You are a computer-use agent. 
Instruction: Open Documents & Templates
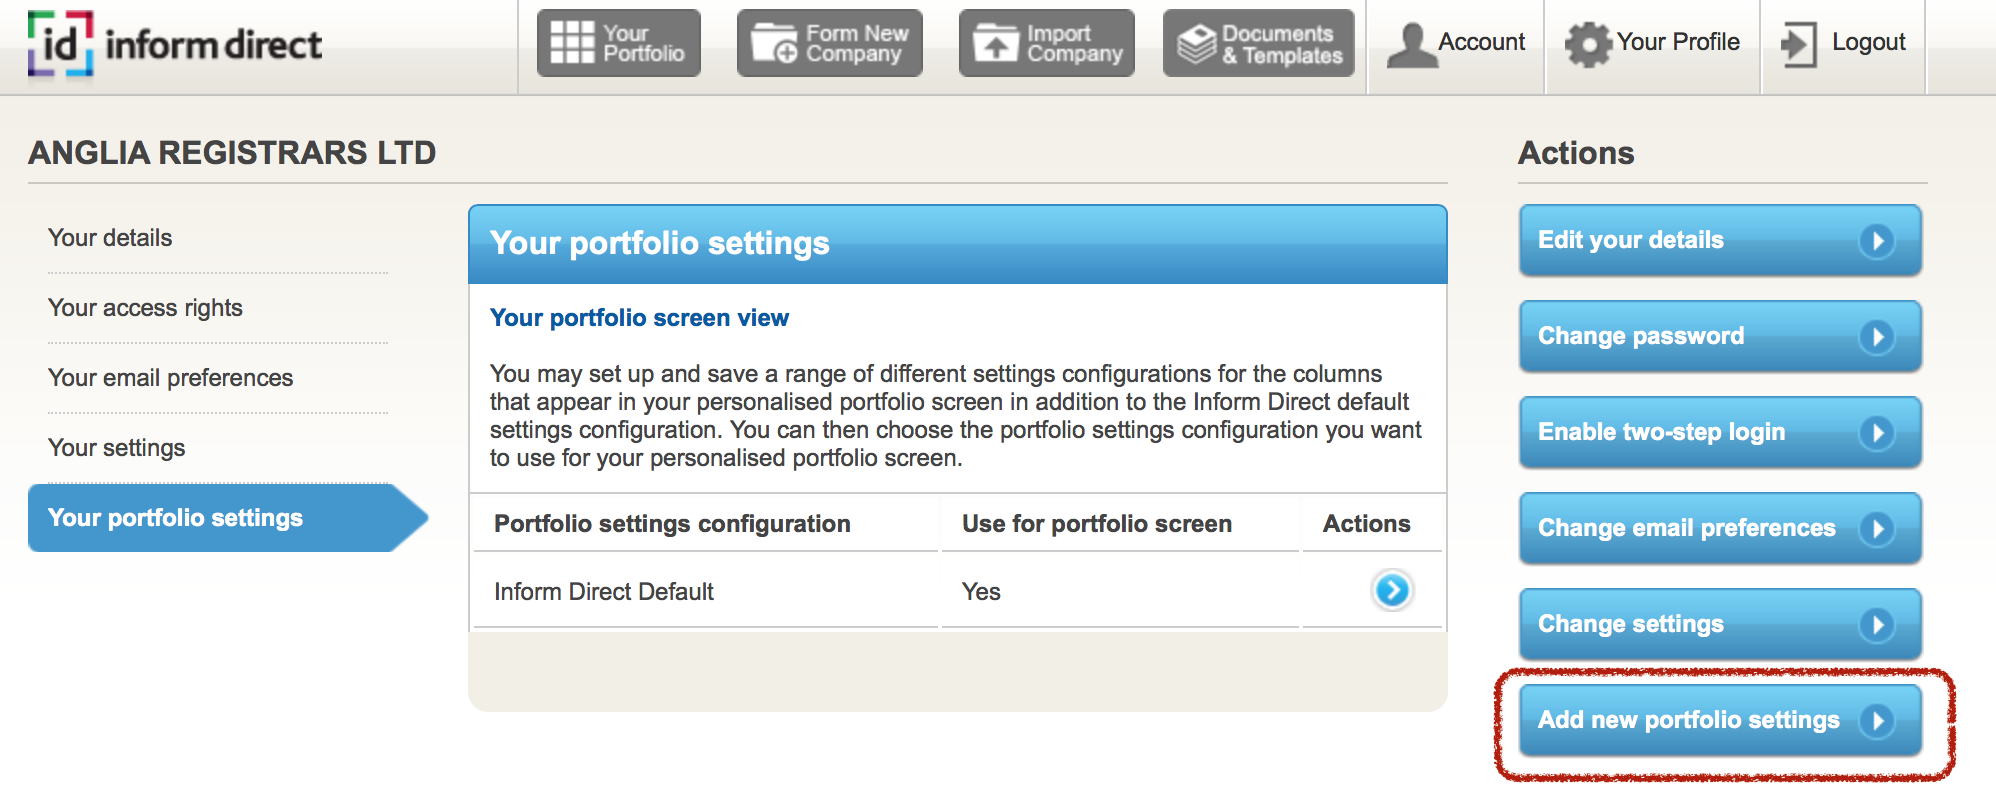tap(1258, 42)
